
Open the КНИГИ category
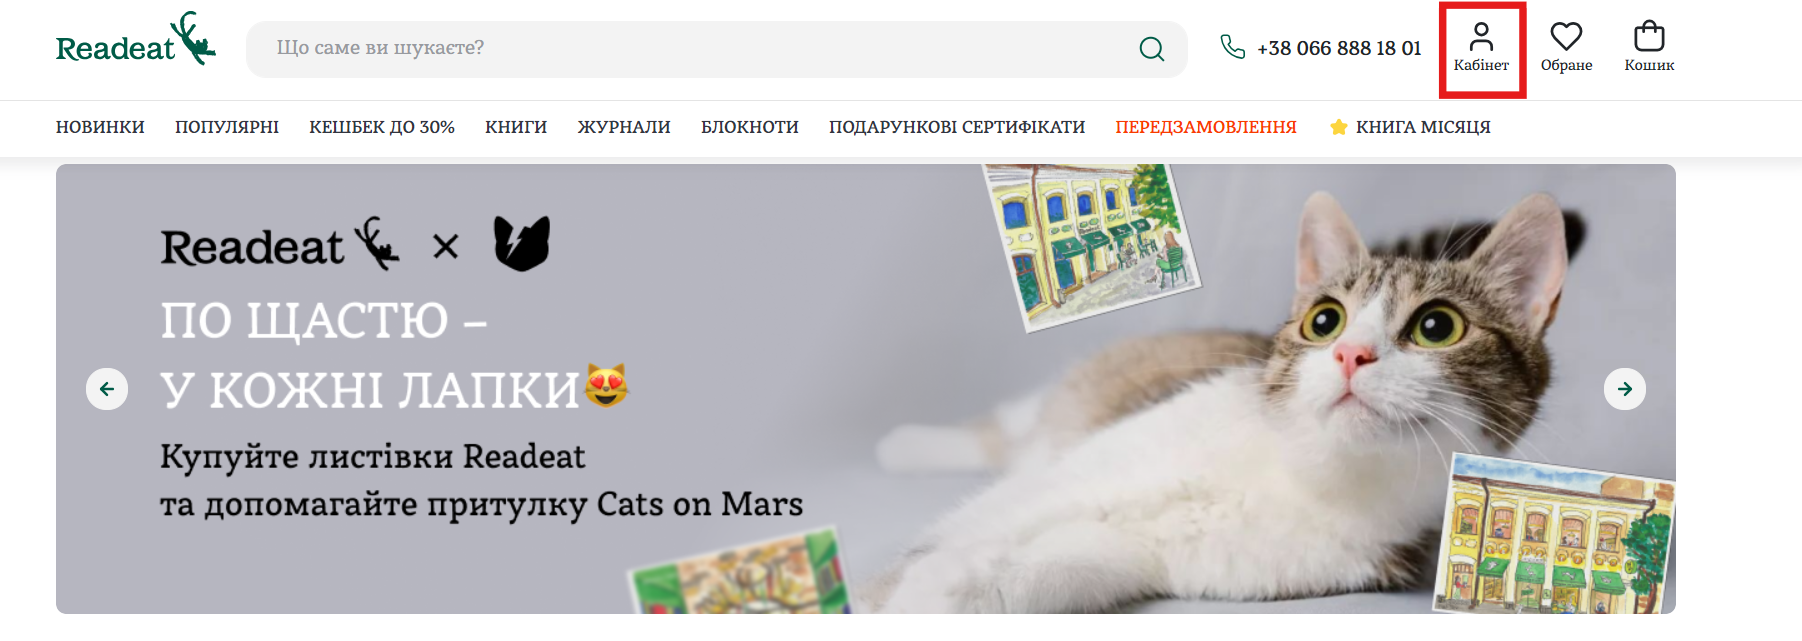516,127
